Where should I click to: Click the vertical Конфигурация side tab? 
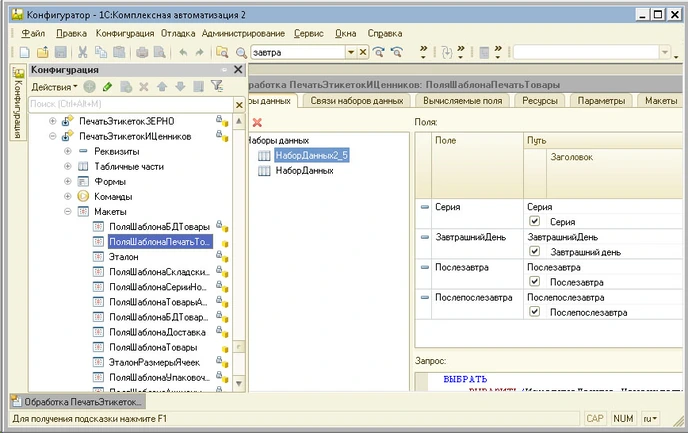tap(18, 103)
